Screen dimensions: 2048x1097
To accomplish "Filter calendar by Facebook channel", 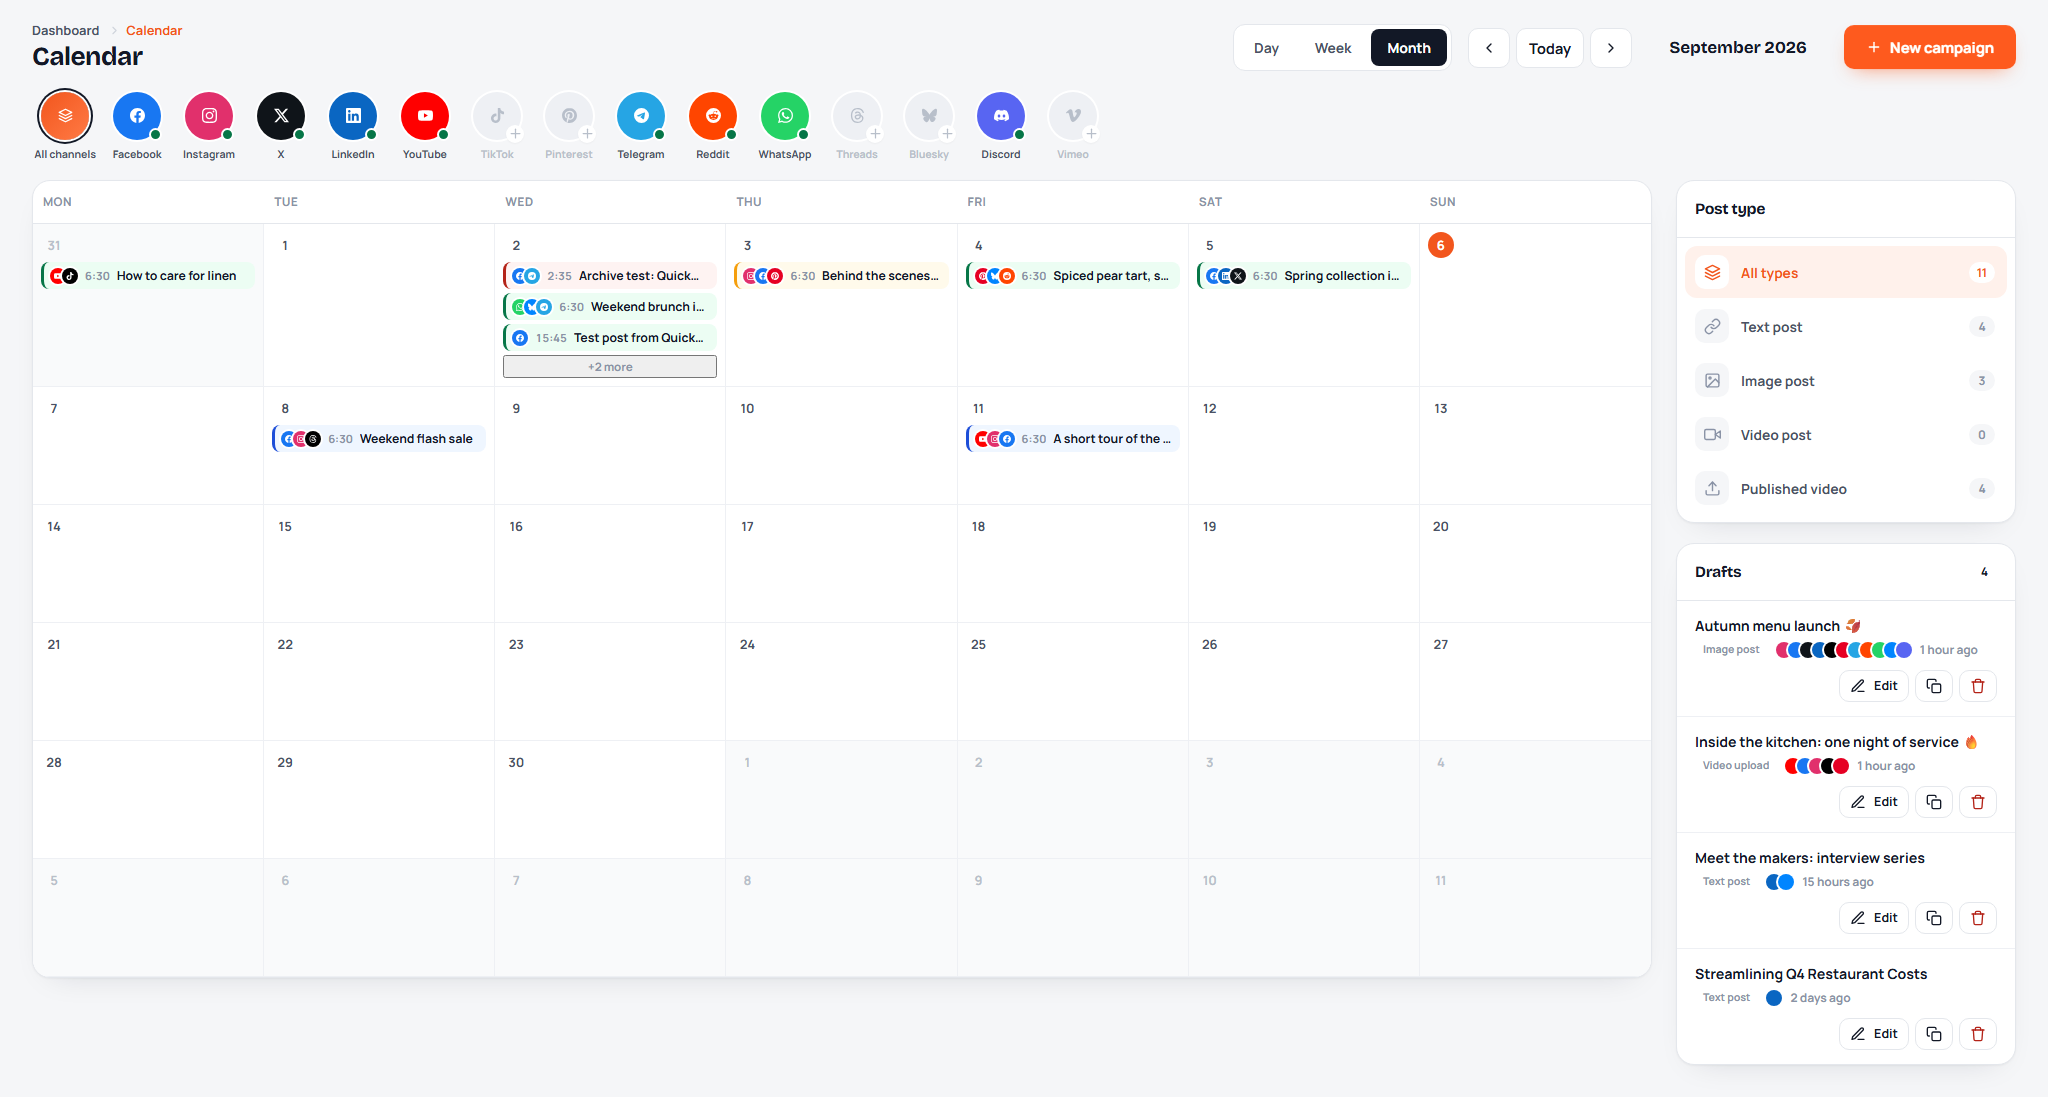I will click(x=137, y=116).
